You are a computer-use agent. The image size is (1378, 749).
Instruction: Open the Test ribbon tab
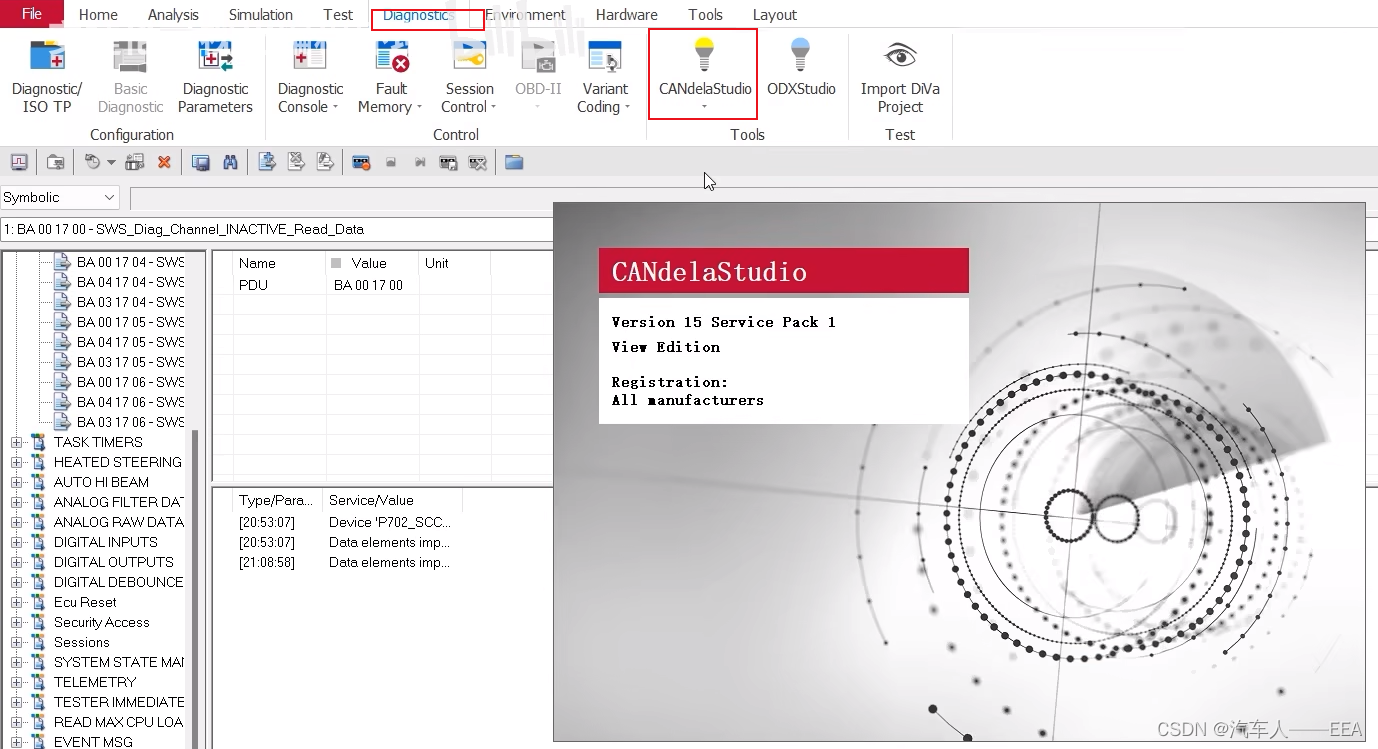(338, 15)
